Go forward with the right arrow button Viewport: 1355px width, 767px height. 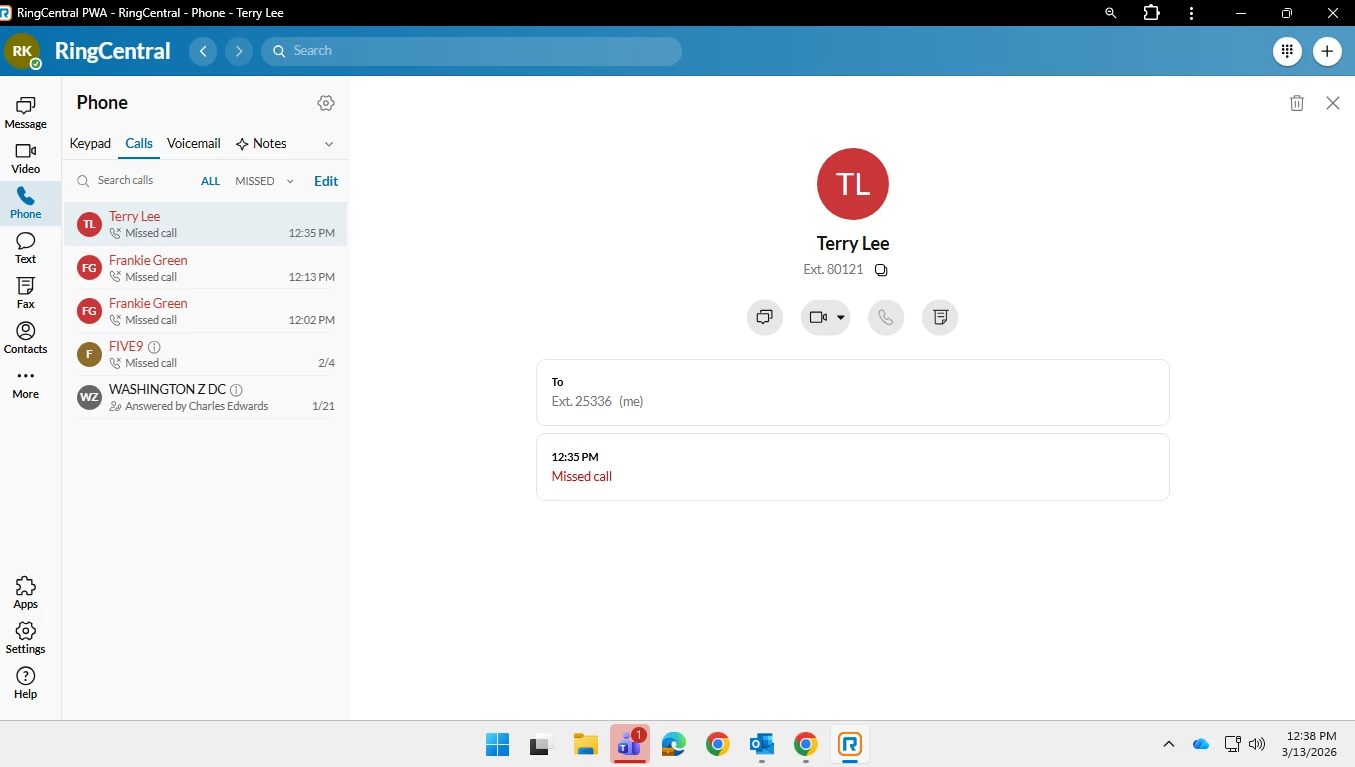tap(239, 51)
